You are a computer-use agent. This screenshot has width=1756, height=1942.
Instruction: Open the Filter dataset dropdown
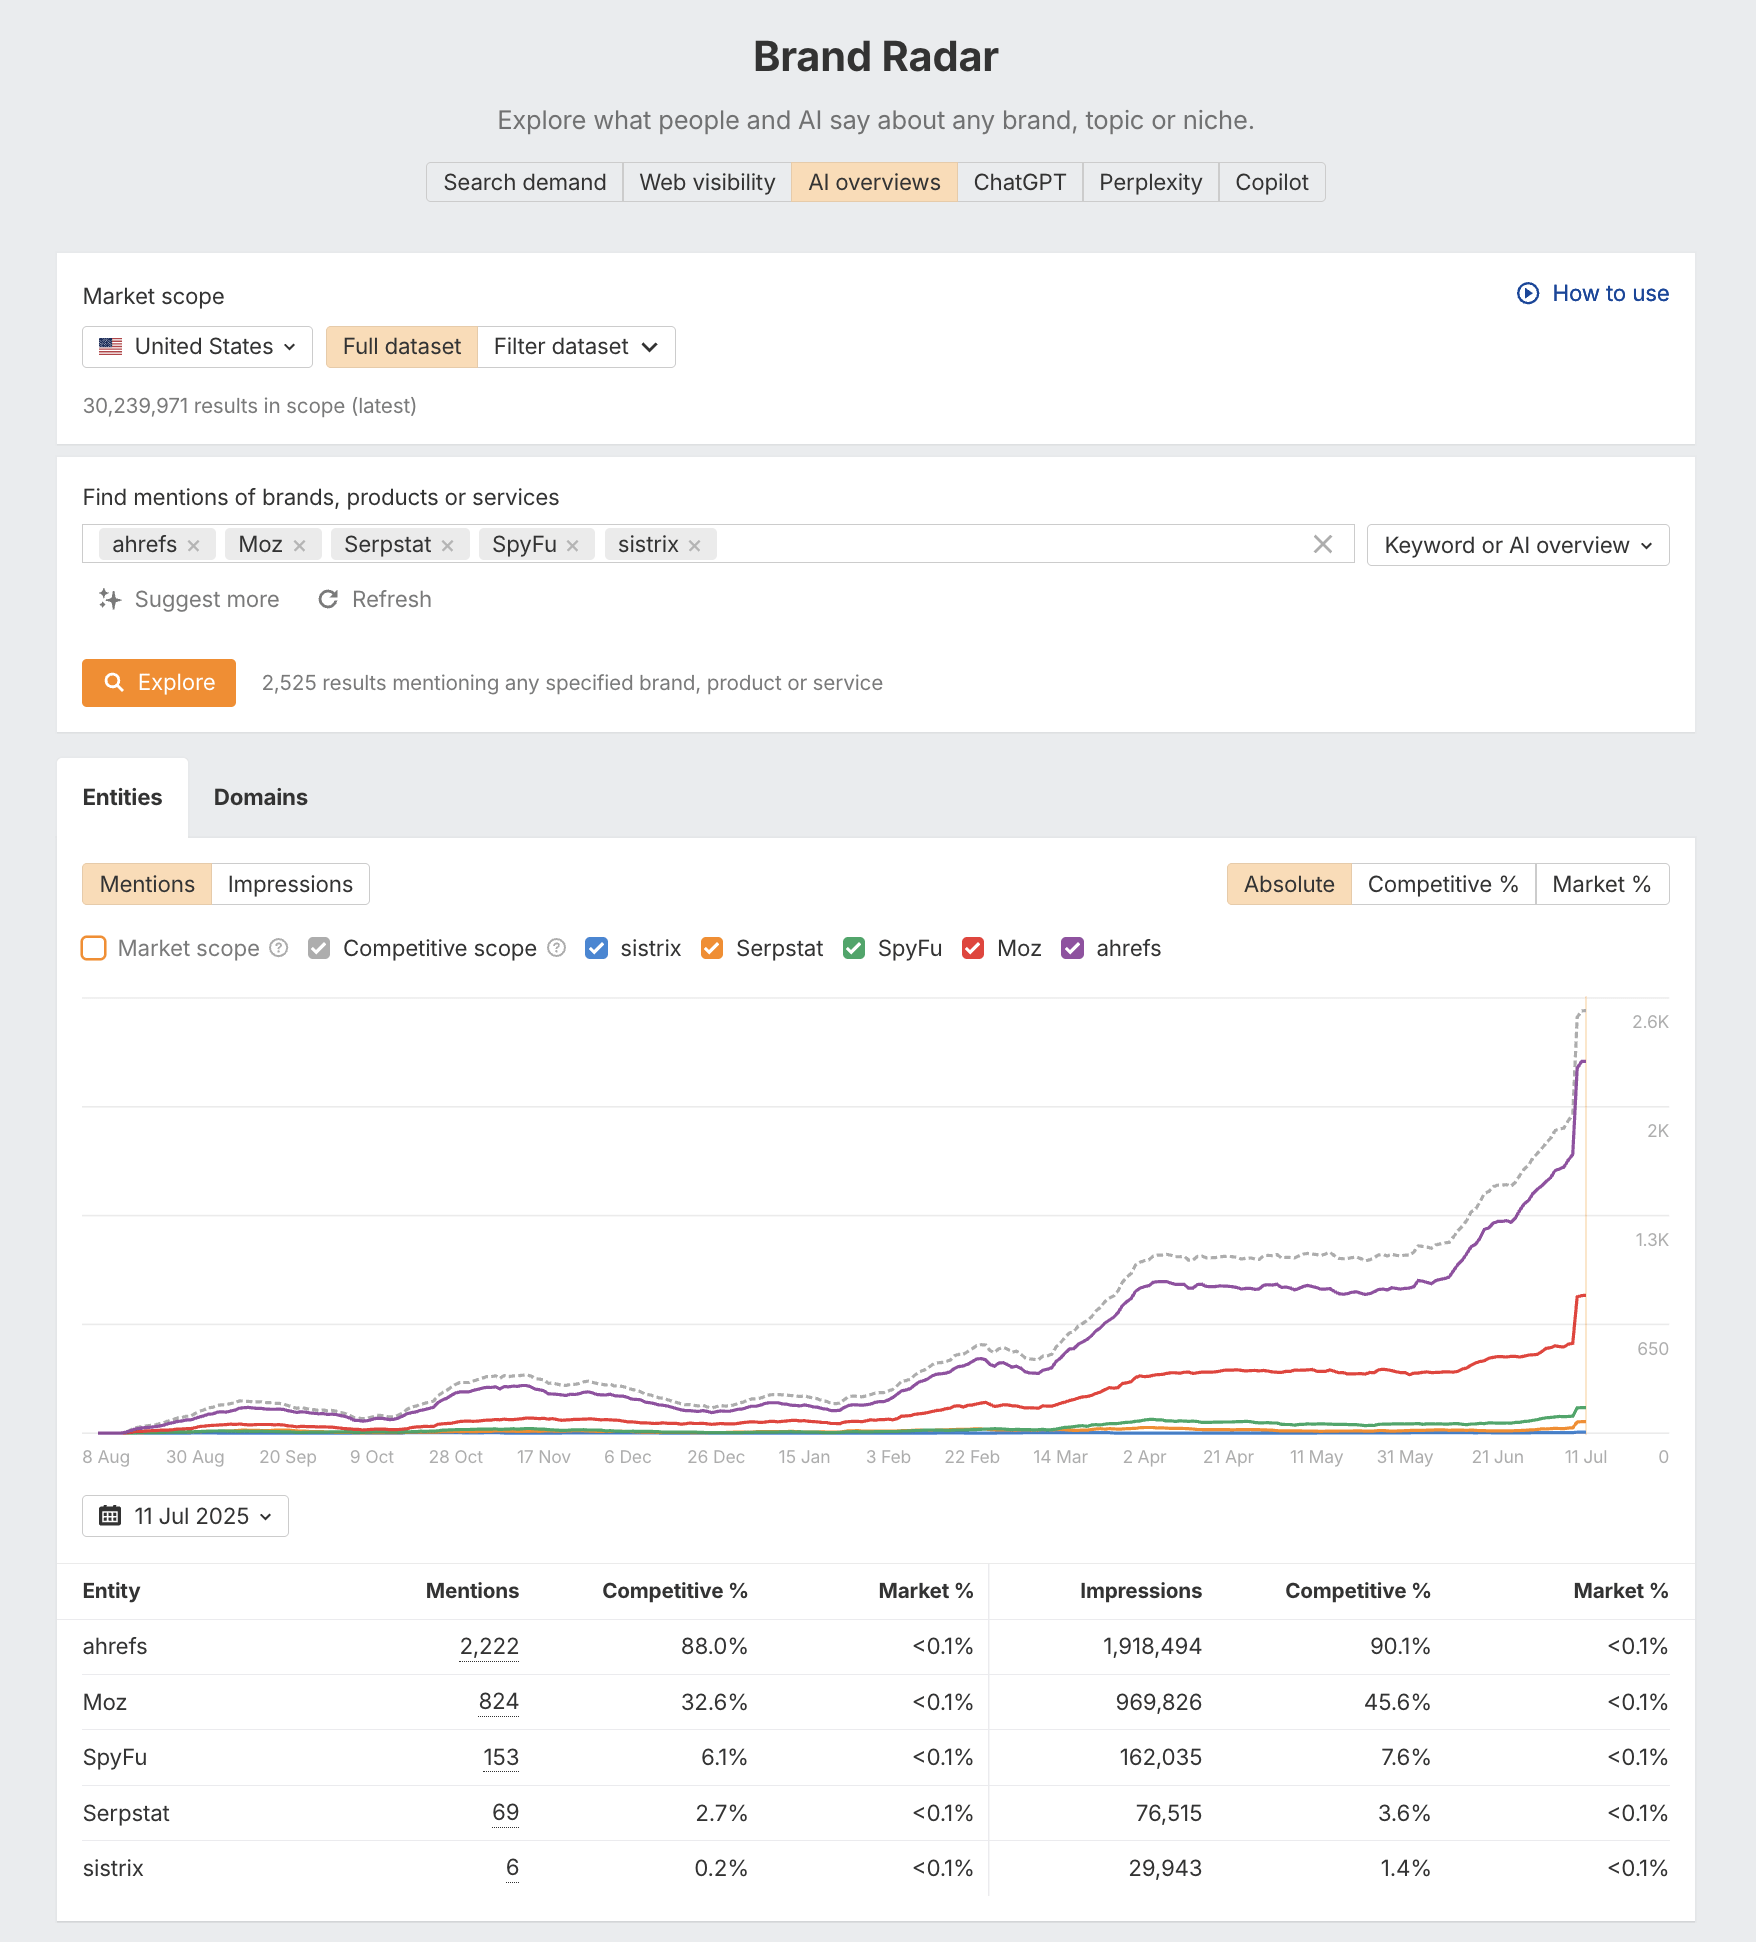[576, 346]
